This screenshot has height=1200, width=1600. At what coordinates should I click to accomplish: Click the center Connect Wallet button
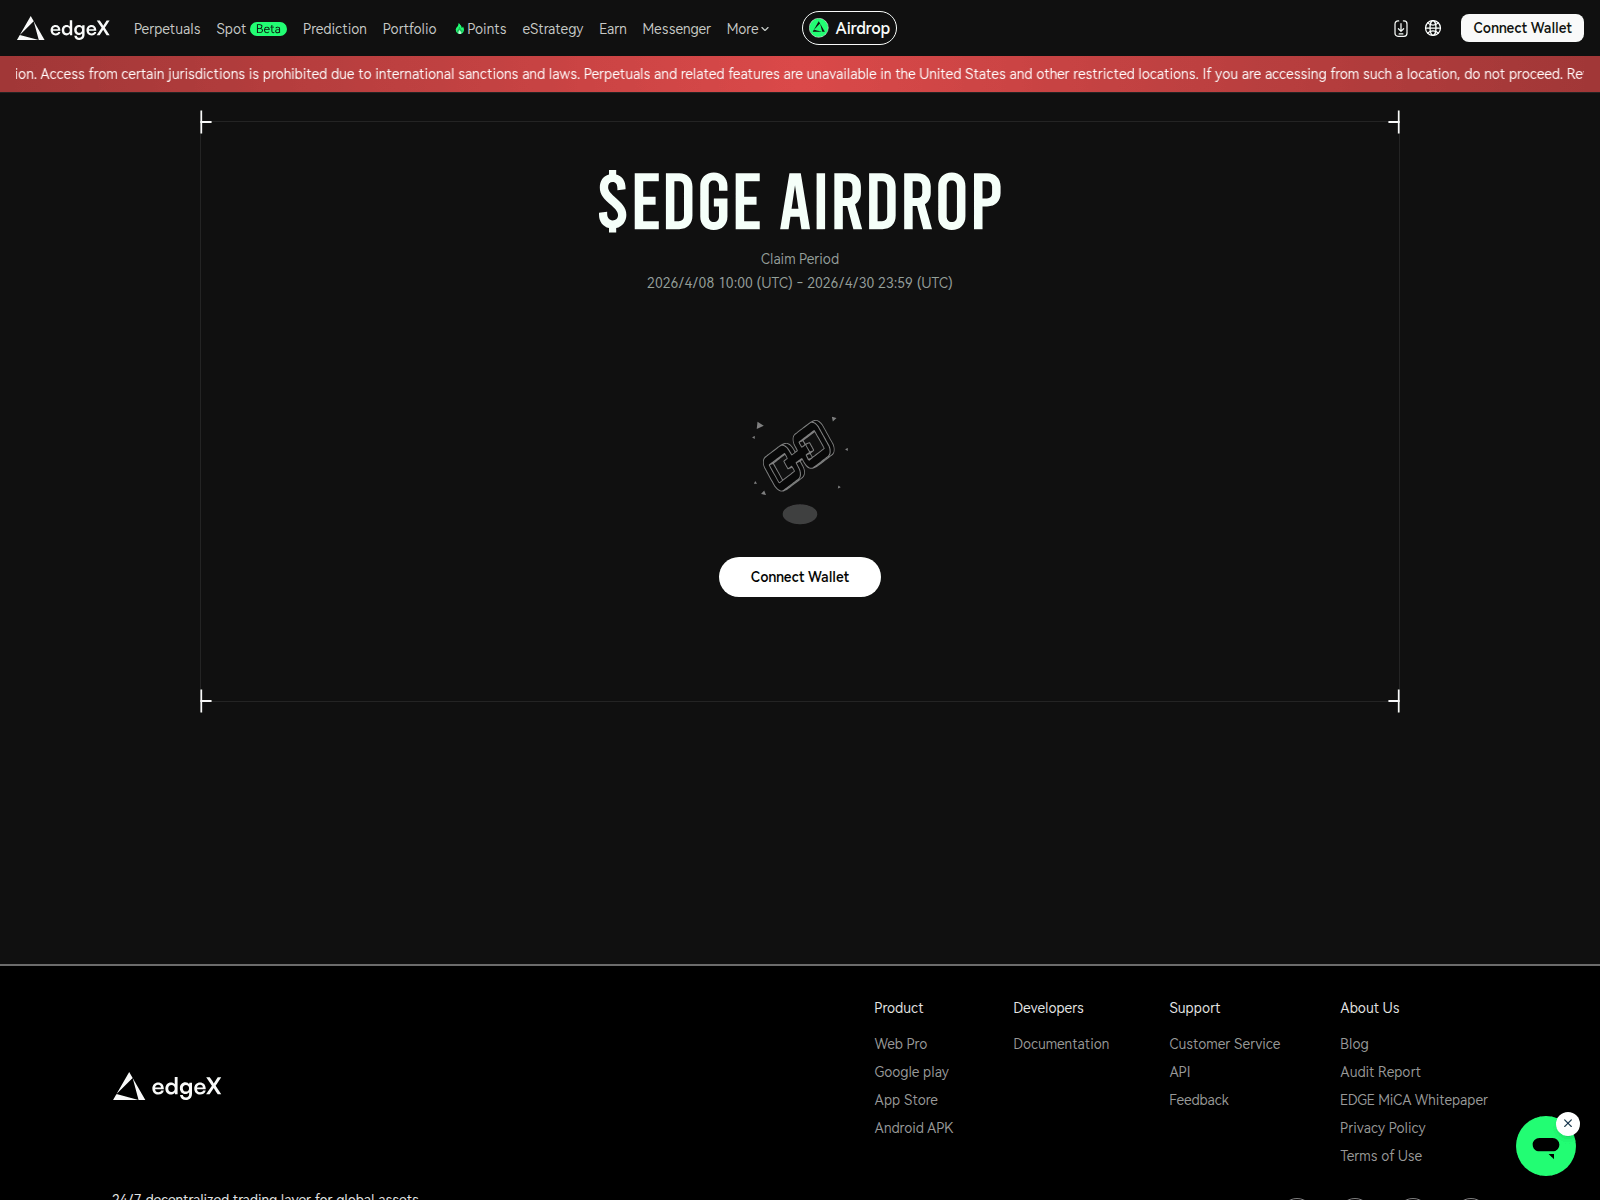[799, 577]
